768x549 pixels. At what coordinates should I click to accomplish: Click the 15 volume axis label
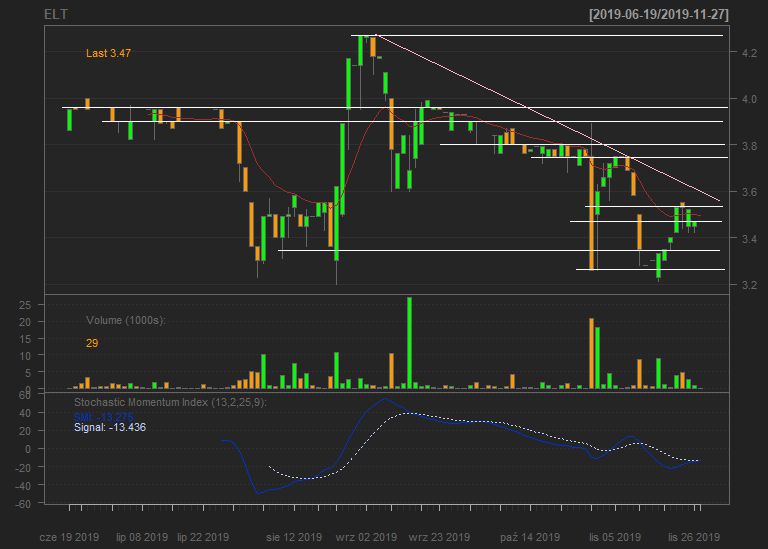[x=24, y=339]
